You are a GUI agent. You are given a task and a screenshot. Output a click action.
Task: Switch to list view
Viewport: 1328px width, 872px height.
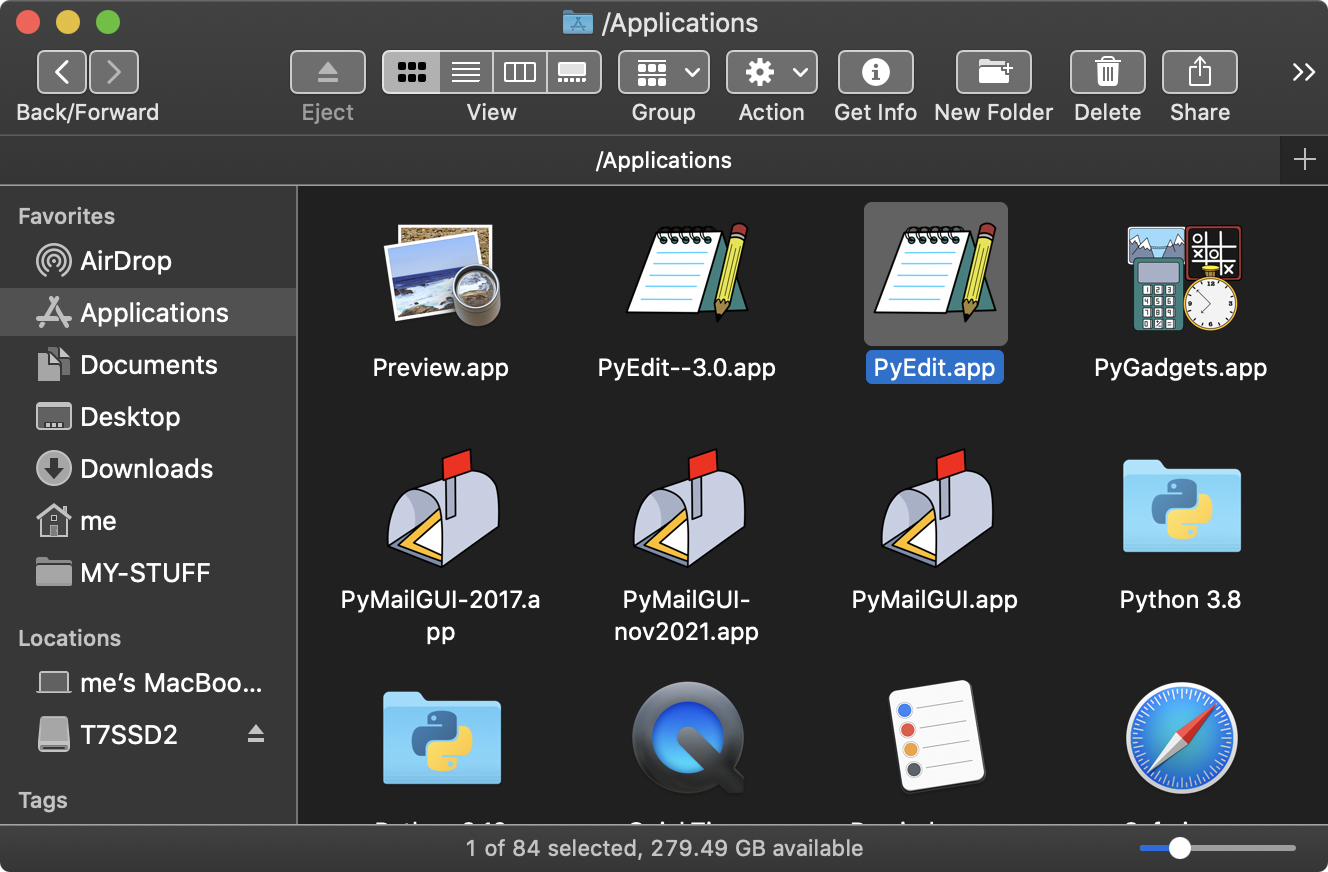tap(466, 72)
